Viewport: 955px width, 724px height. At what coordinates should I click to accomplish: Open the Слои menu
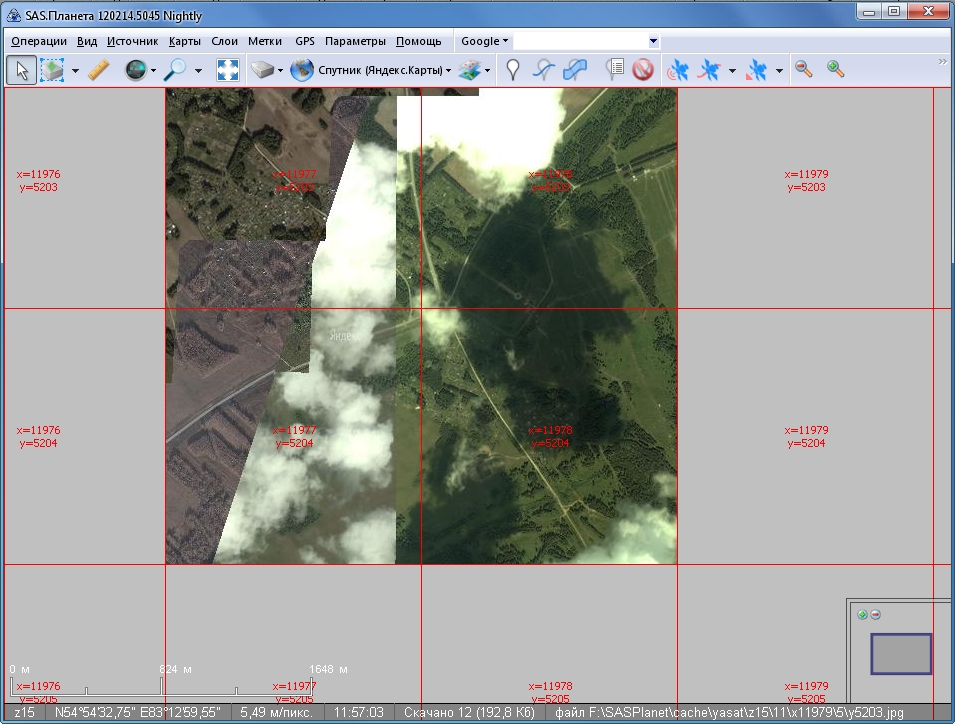pos(225,41)
